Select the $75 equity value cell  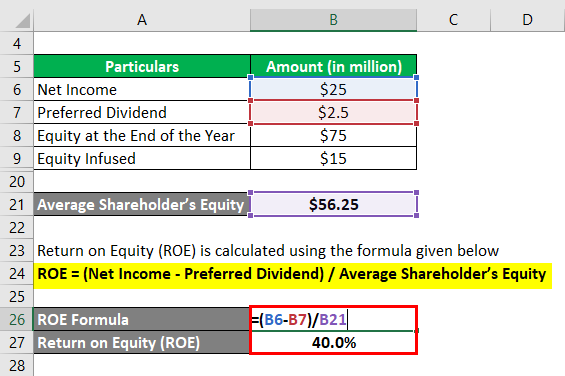click(333, 136)
